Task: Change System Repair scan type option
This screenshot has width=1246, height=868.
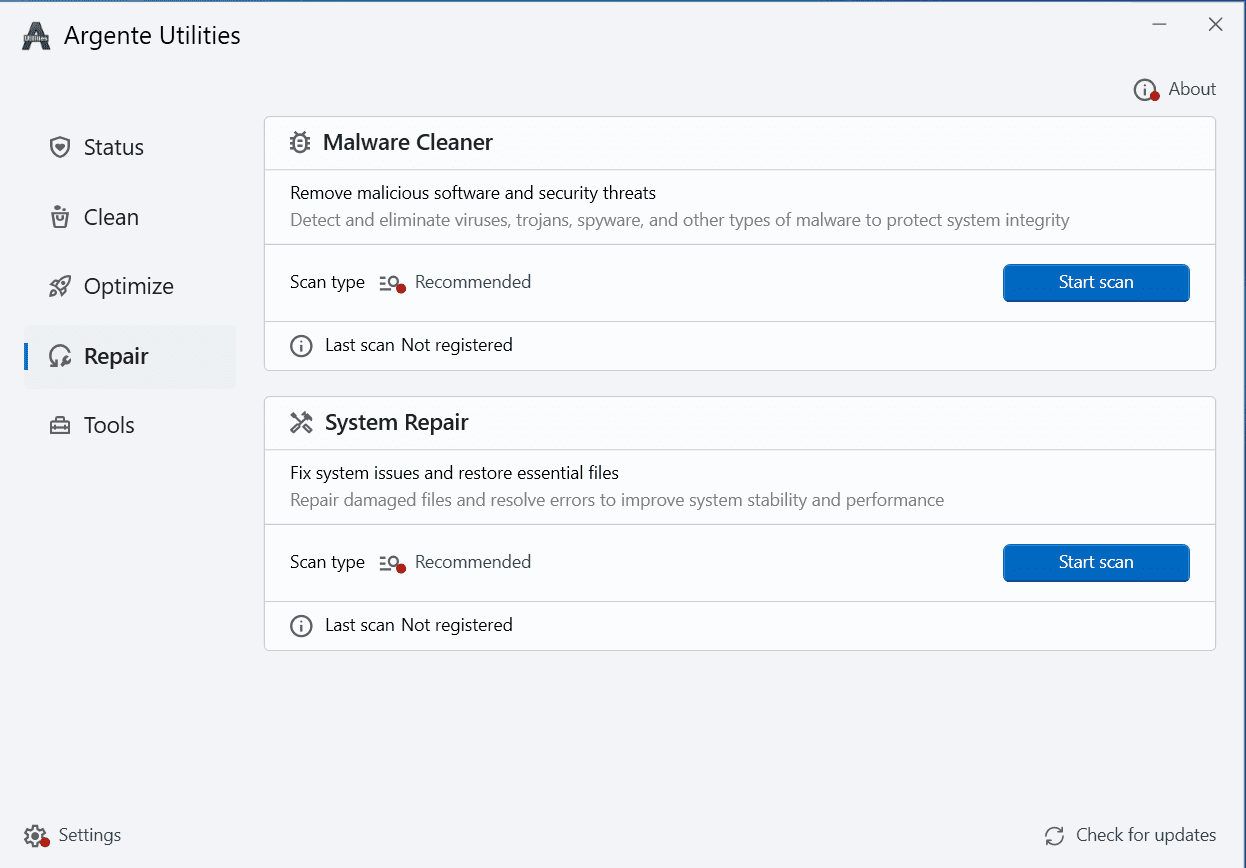Action: pos(455,563)
